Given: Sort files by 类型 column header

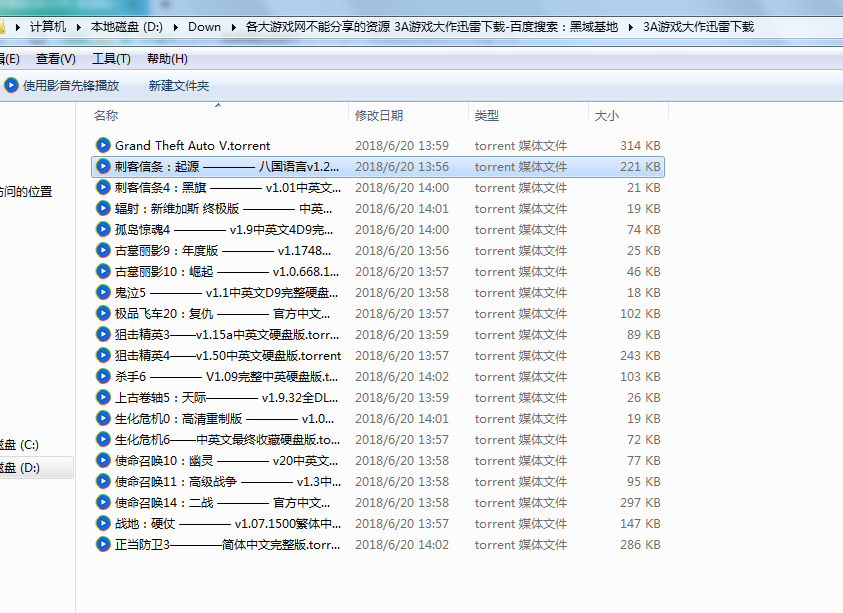Looking at the screenshot, I should tap(487, 116).
